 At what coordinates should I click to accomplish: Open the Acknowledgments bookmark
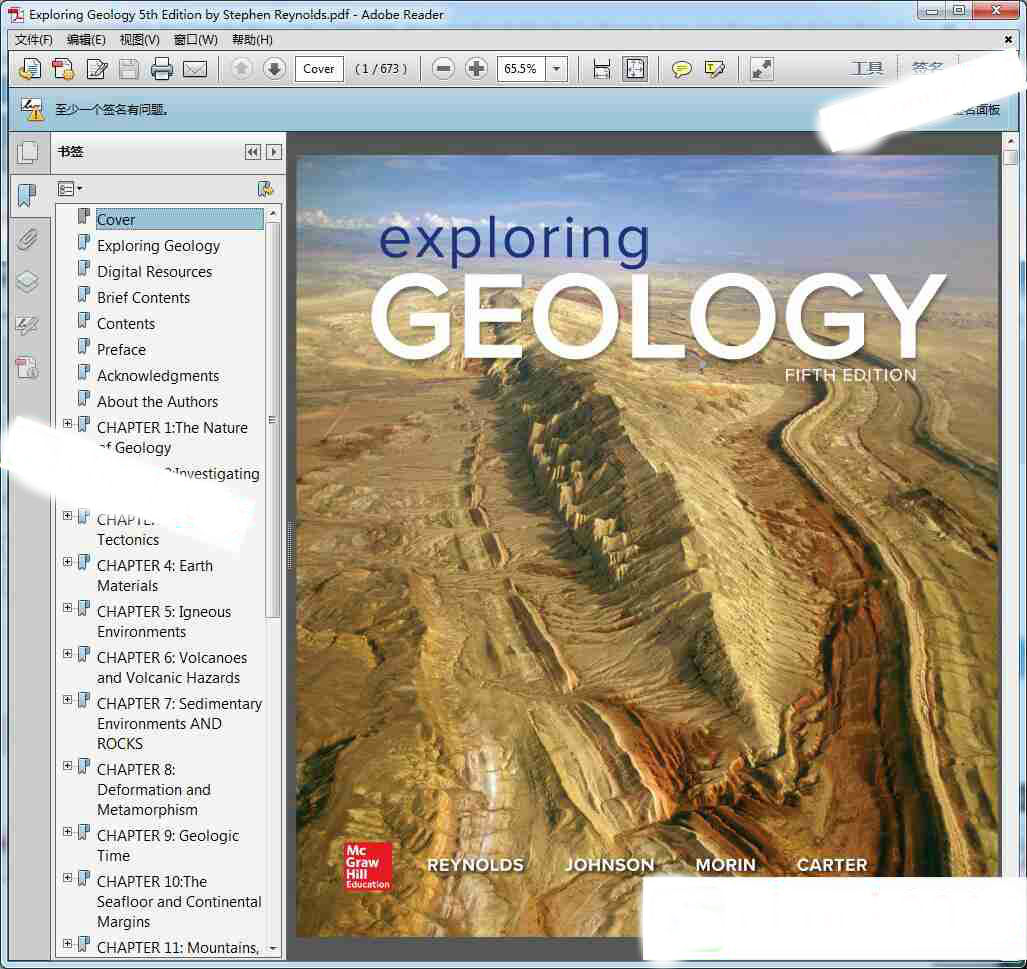click(x=158, y=375)
